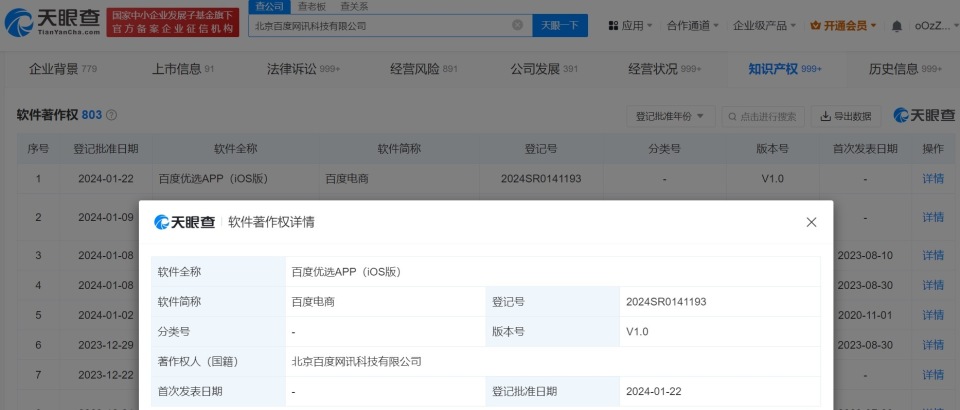Expand the 企业级产品 dropdown
Viewport: 960px width, 410px height.
[764, 26]
